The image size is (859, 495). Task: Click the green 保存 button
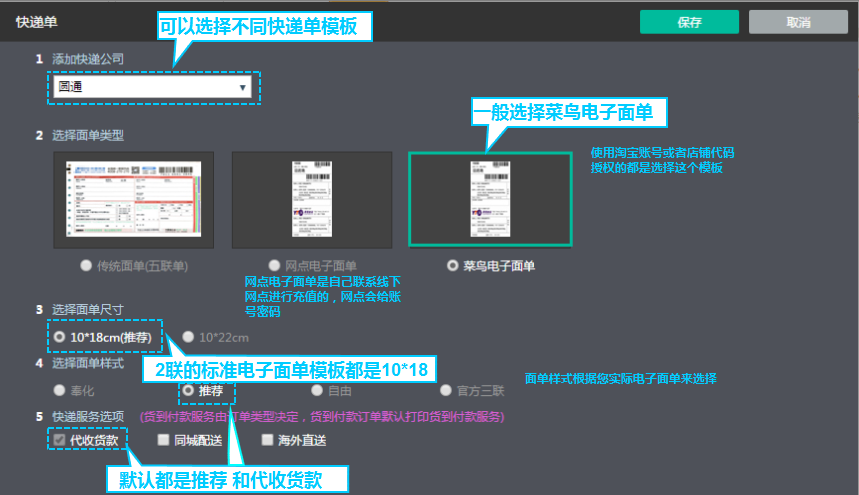689,22
